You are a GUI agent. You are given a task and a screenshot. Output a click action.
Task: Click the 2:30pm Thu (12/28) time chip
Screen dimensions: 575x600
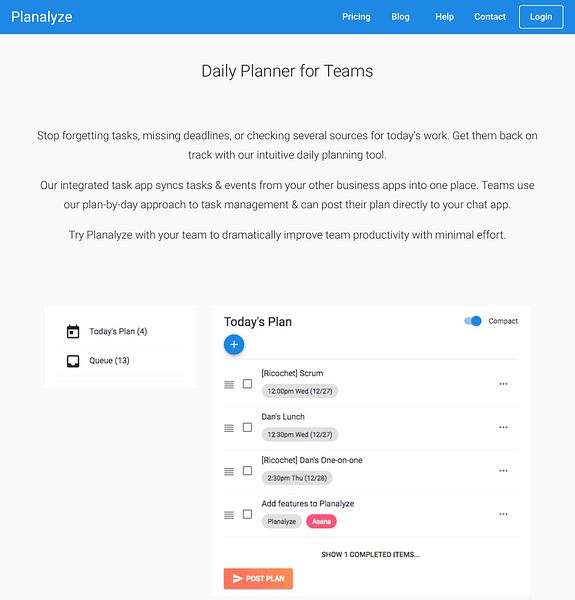click(297, 478)
